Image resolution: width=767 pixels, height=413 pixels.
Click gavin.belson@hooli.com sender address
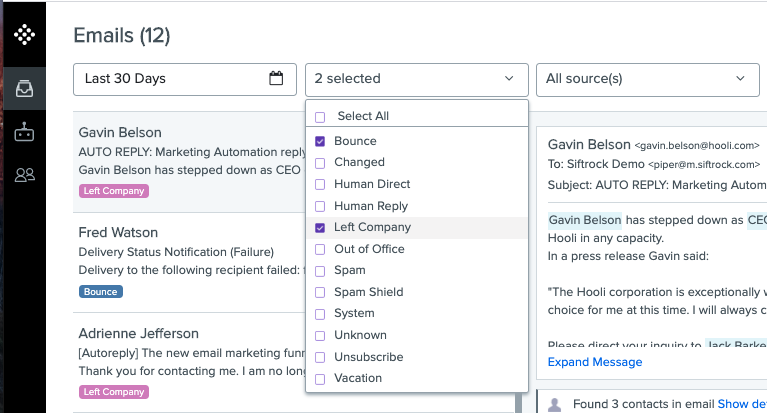697,145
